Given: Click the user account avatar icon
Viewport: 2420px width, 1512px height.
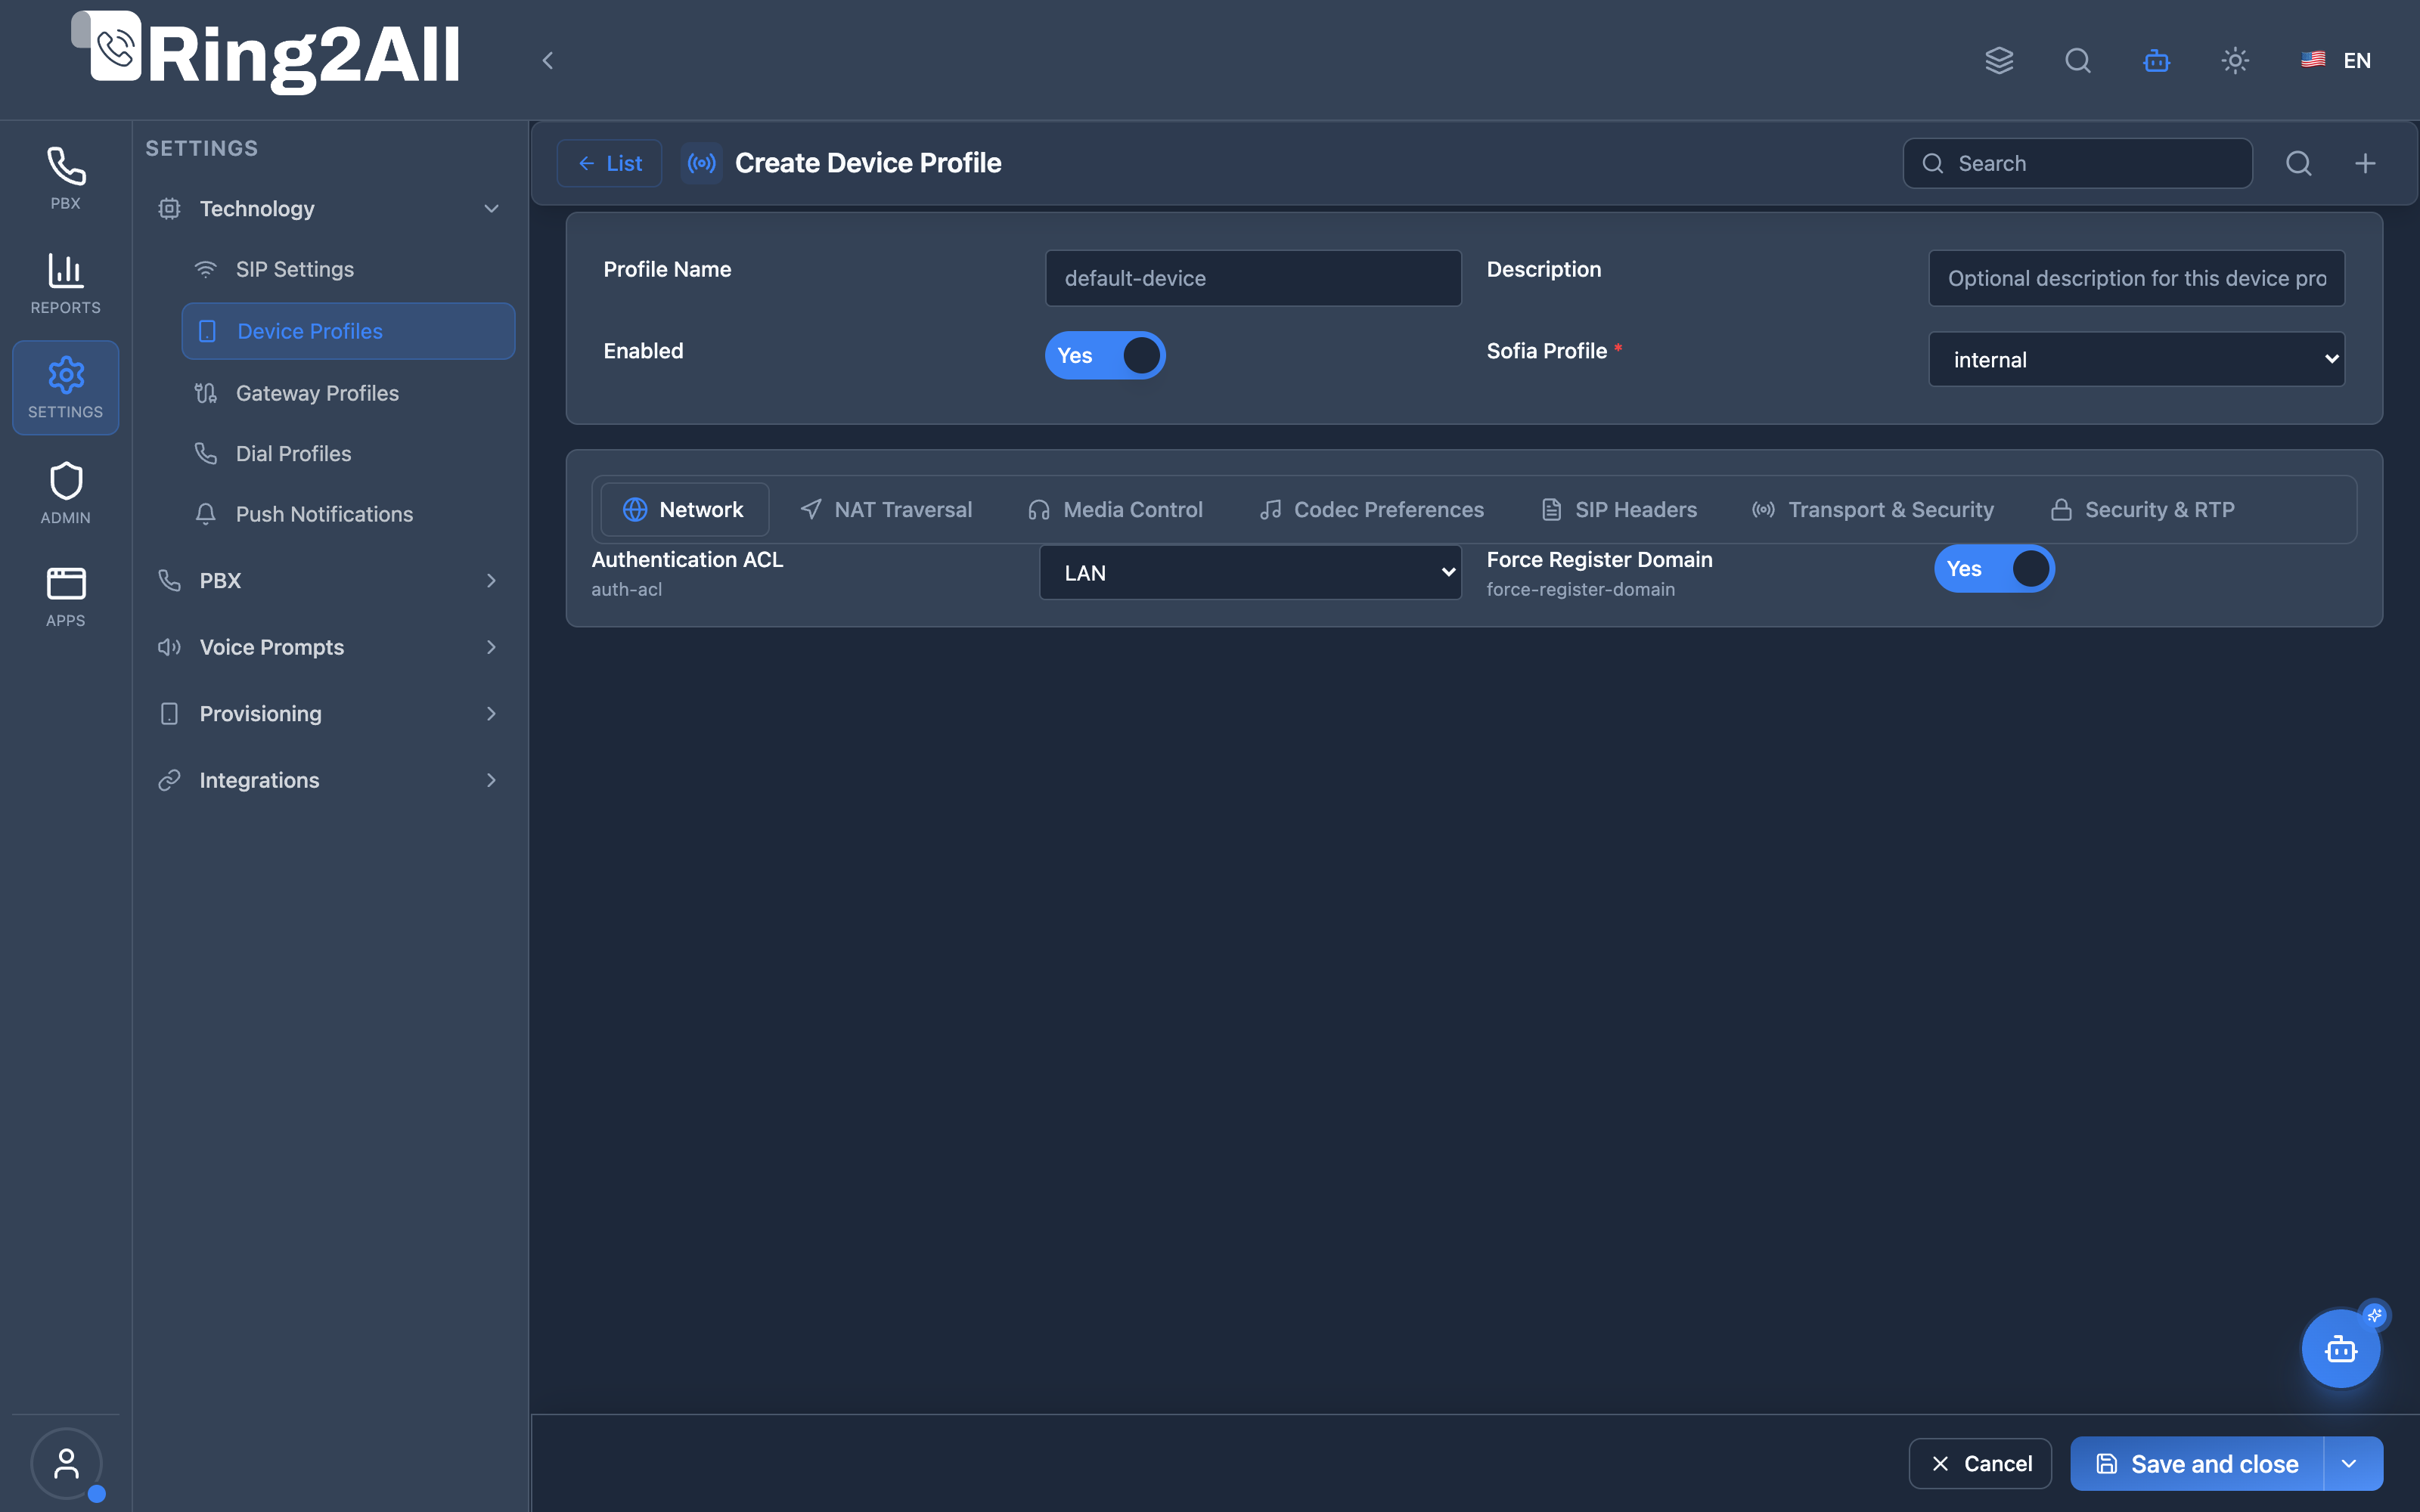Looking at the screenshot, I should point(66,1464).
